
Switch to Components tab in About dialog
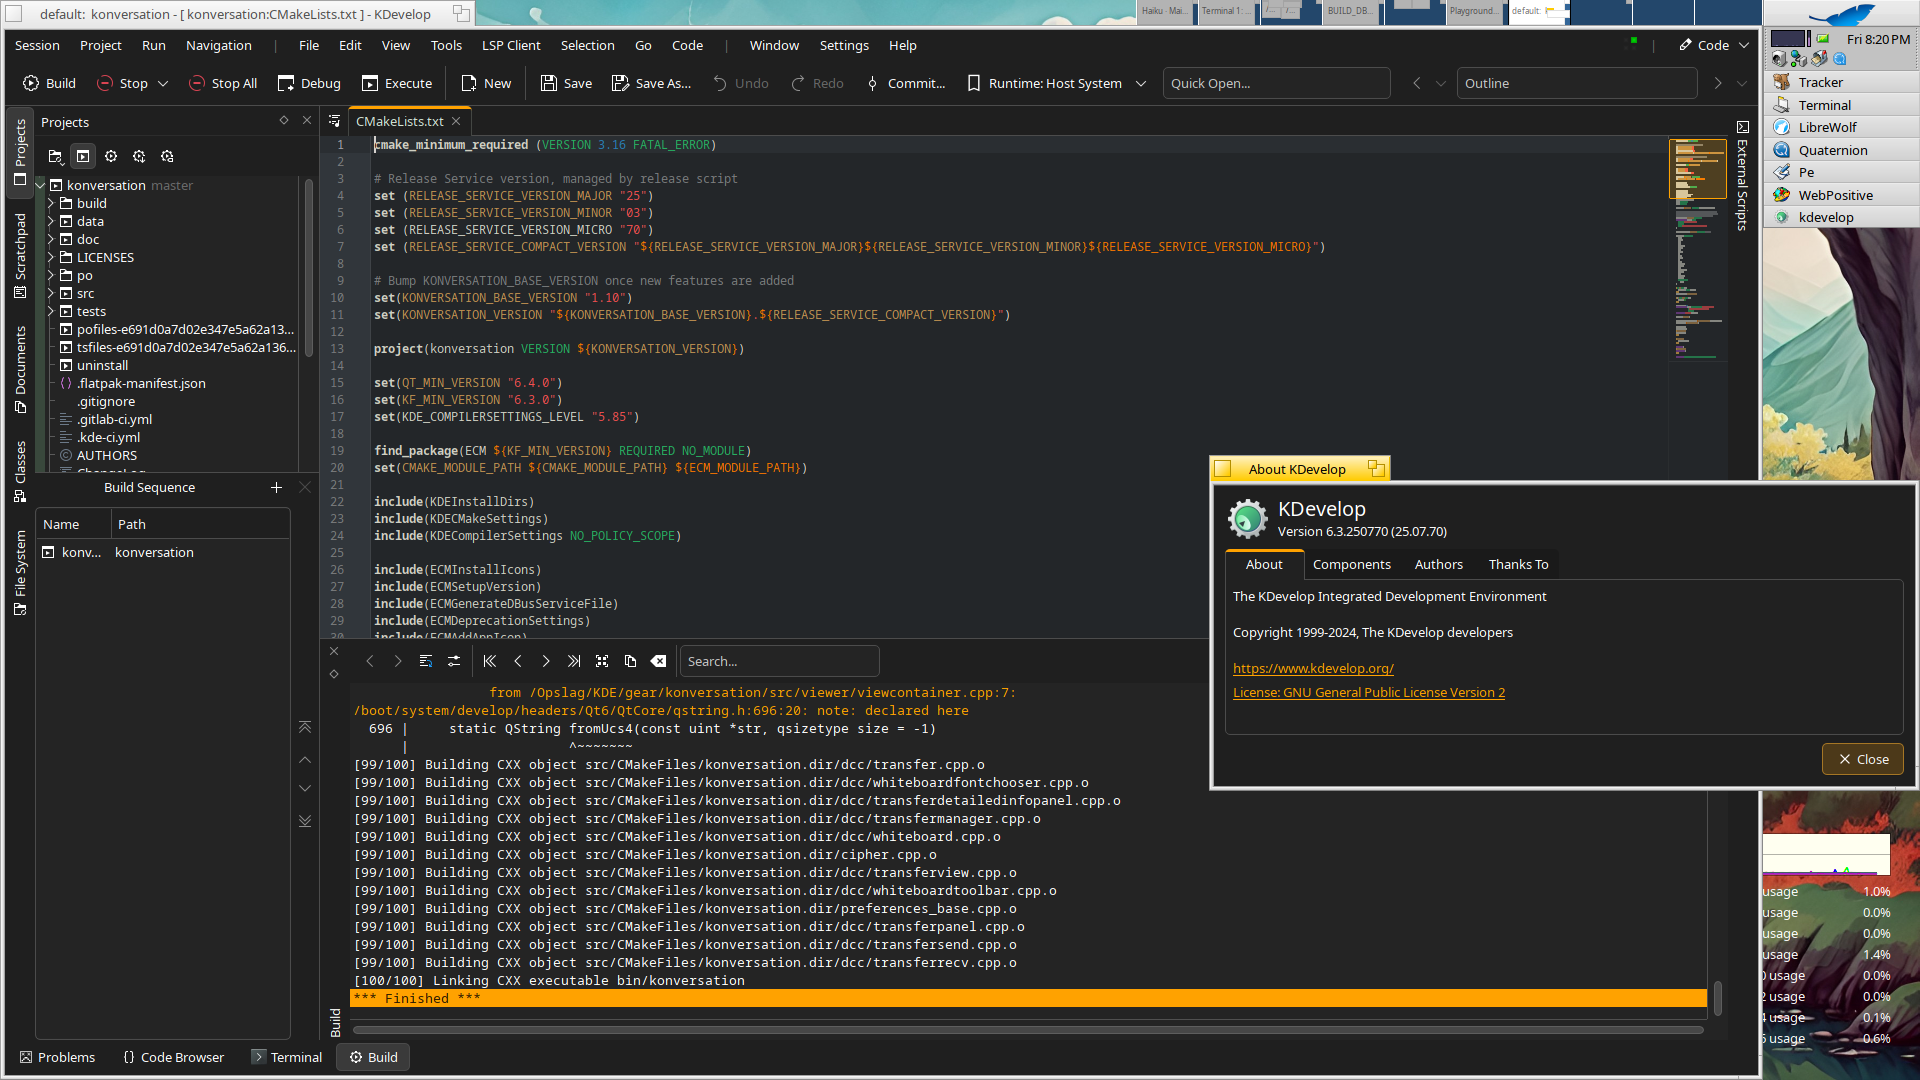(x=1351, y=564)
